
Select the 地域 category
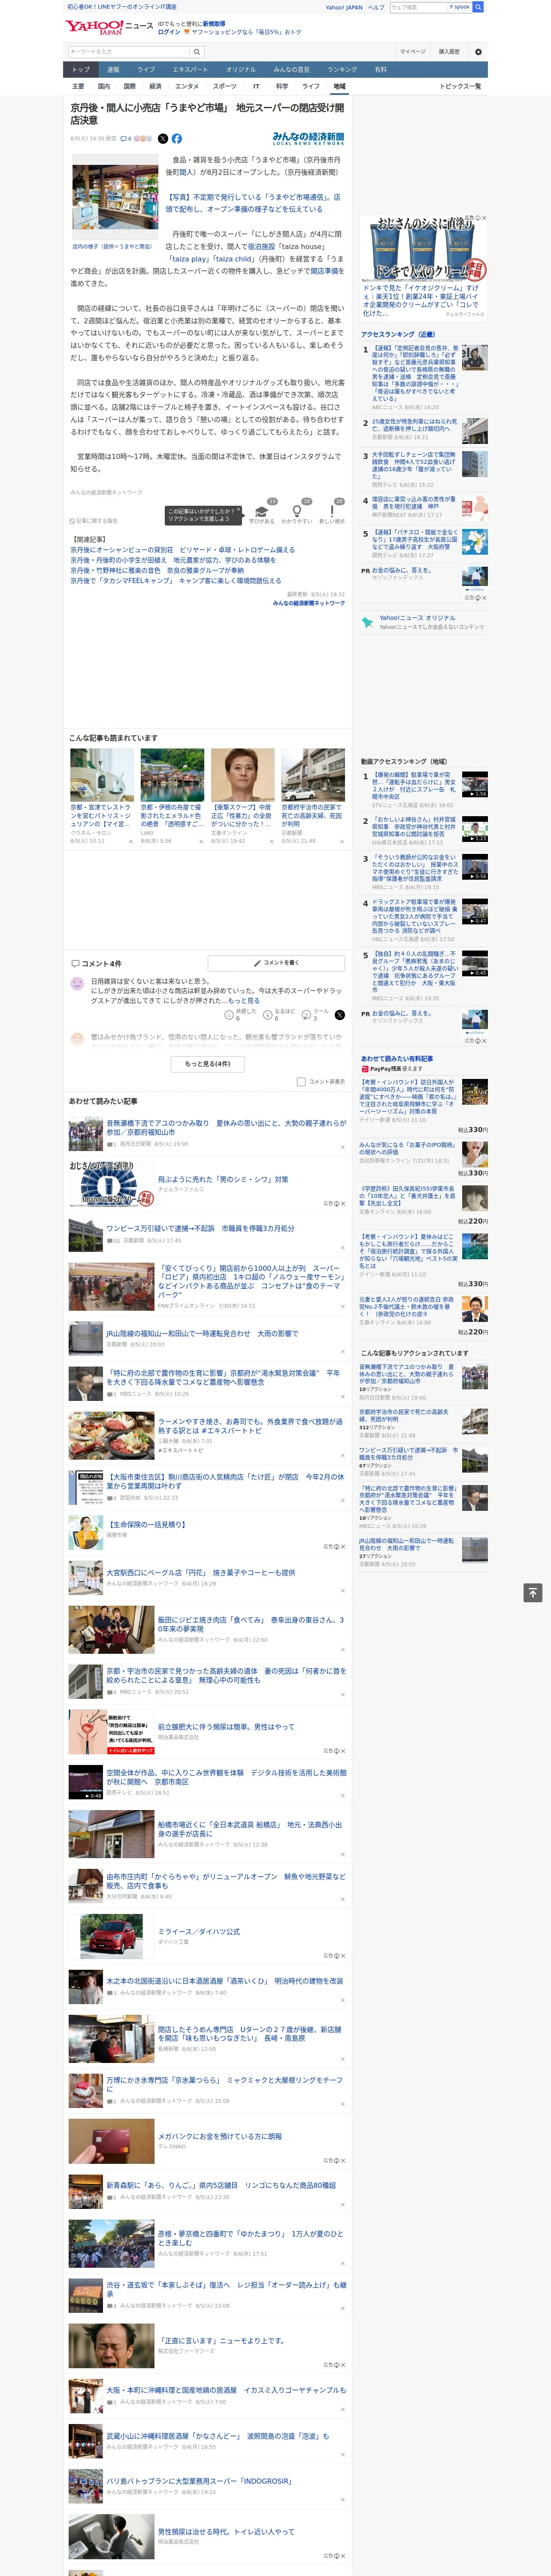(x=339, y=87)
